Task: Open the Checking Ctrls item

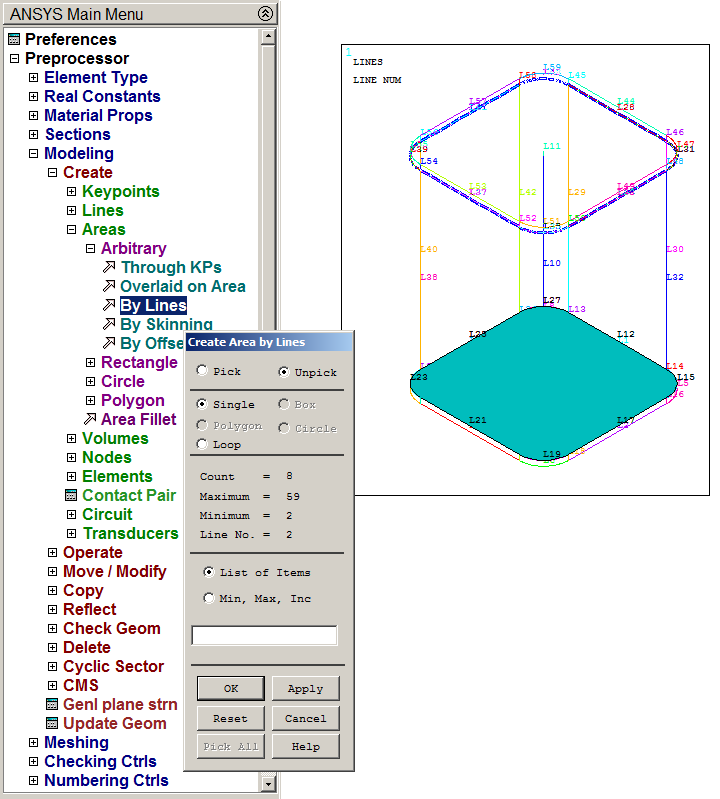Action: tap(100, 761)
